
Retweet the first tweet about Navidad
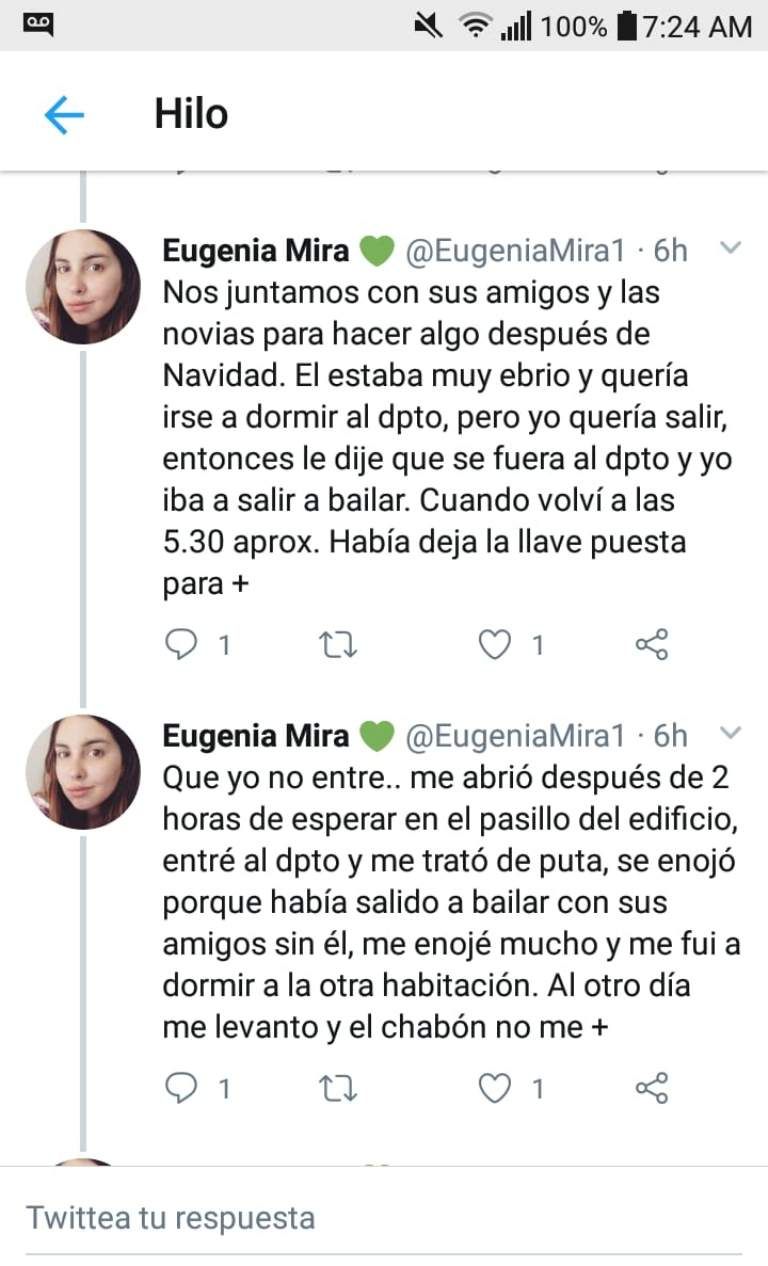(338, 645)
